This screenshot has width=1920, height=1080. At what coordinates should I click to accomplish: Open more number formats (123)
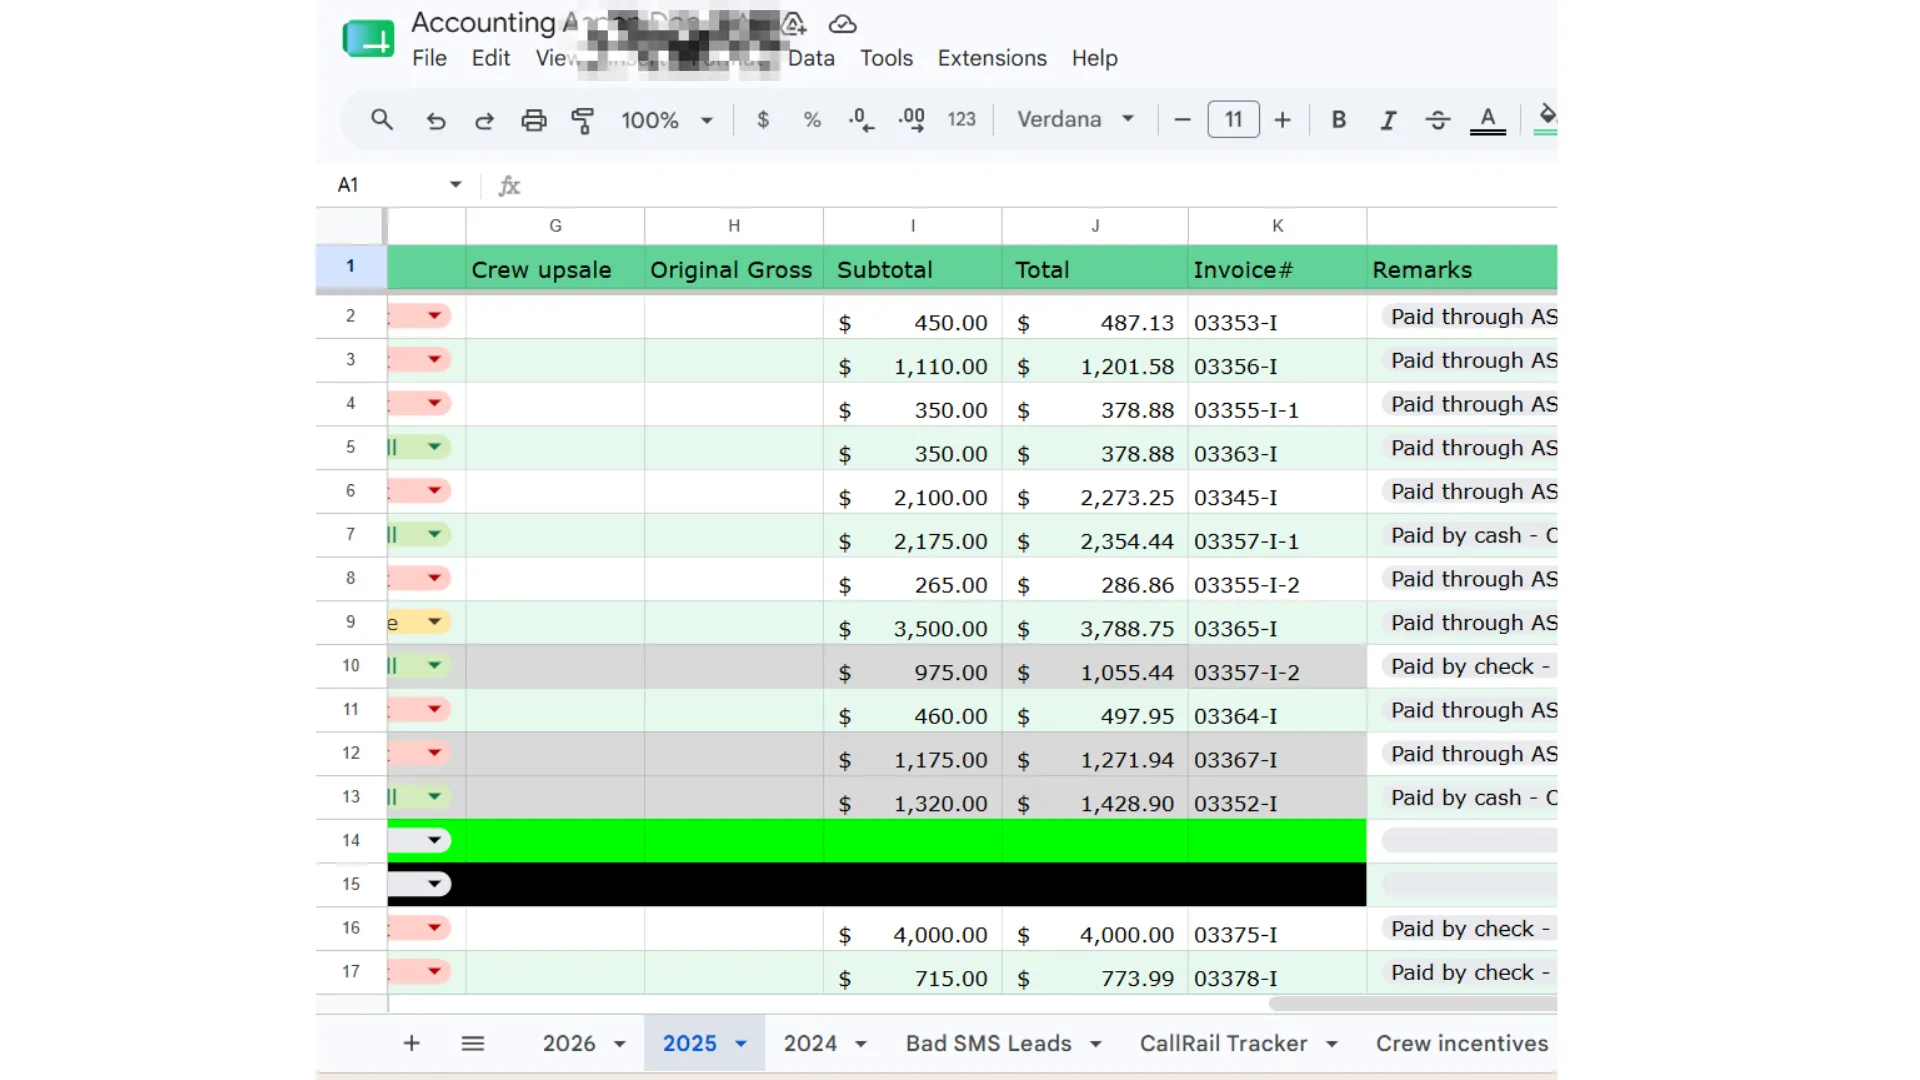point(961,120)
